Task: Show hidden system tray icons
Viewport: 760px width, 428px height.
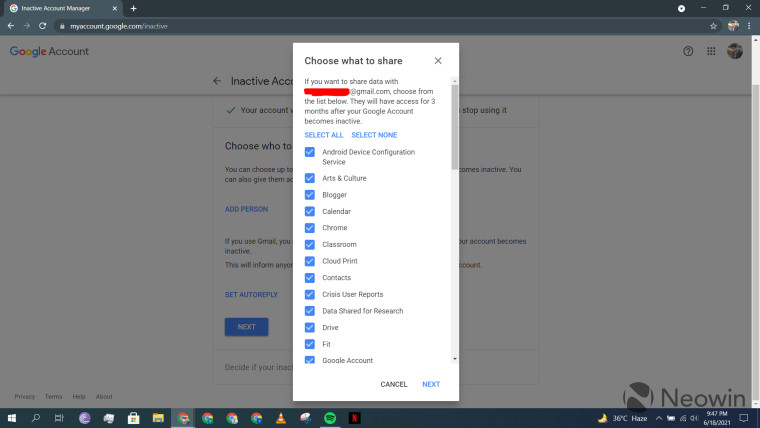Action: (x=659, y=418)
